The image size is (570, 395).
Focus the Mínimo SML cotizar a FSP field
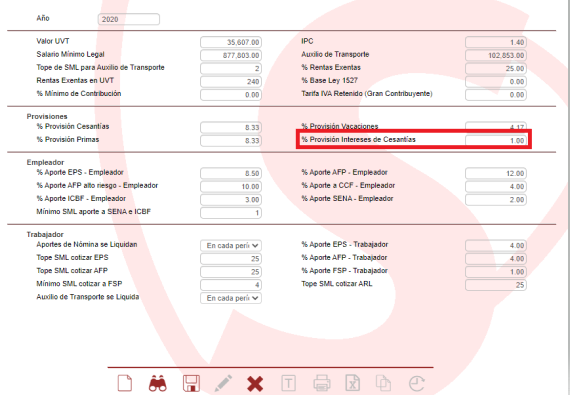pyautogui.click(x=231, y=285)
